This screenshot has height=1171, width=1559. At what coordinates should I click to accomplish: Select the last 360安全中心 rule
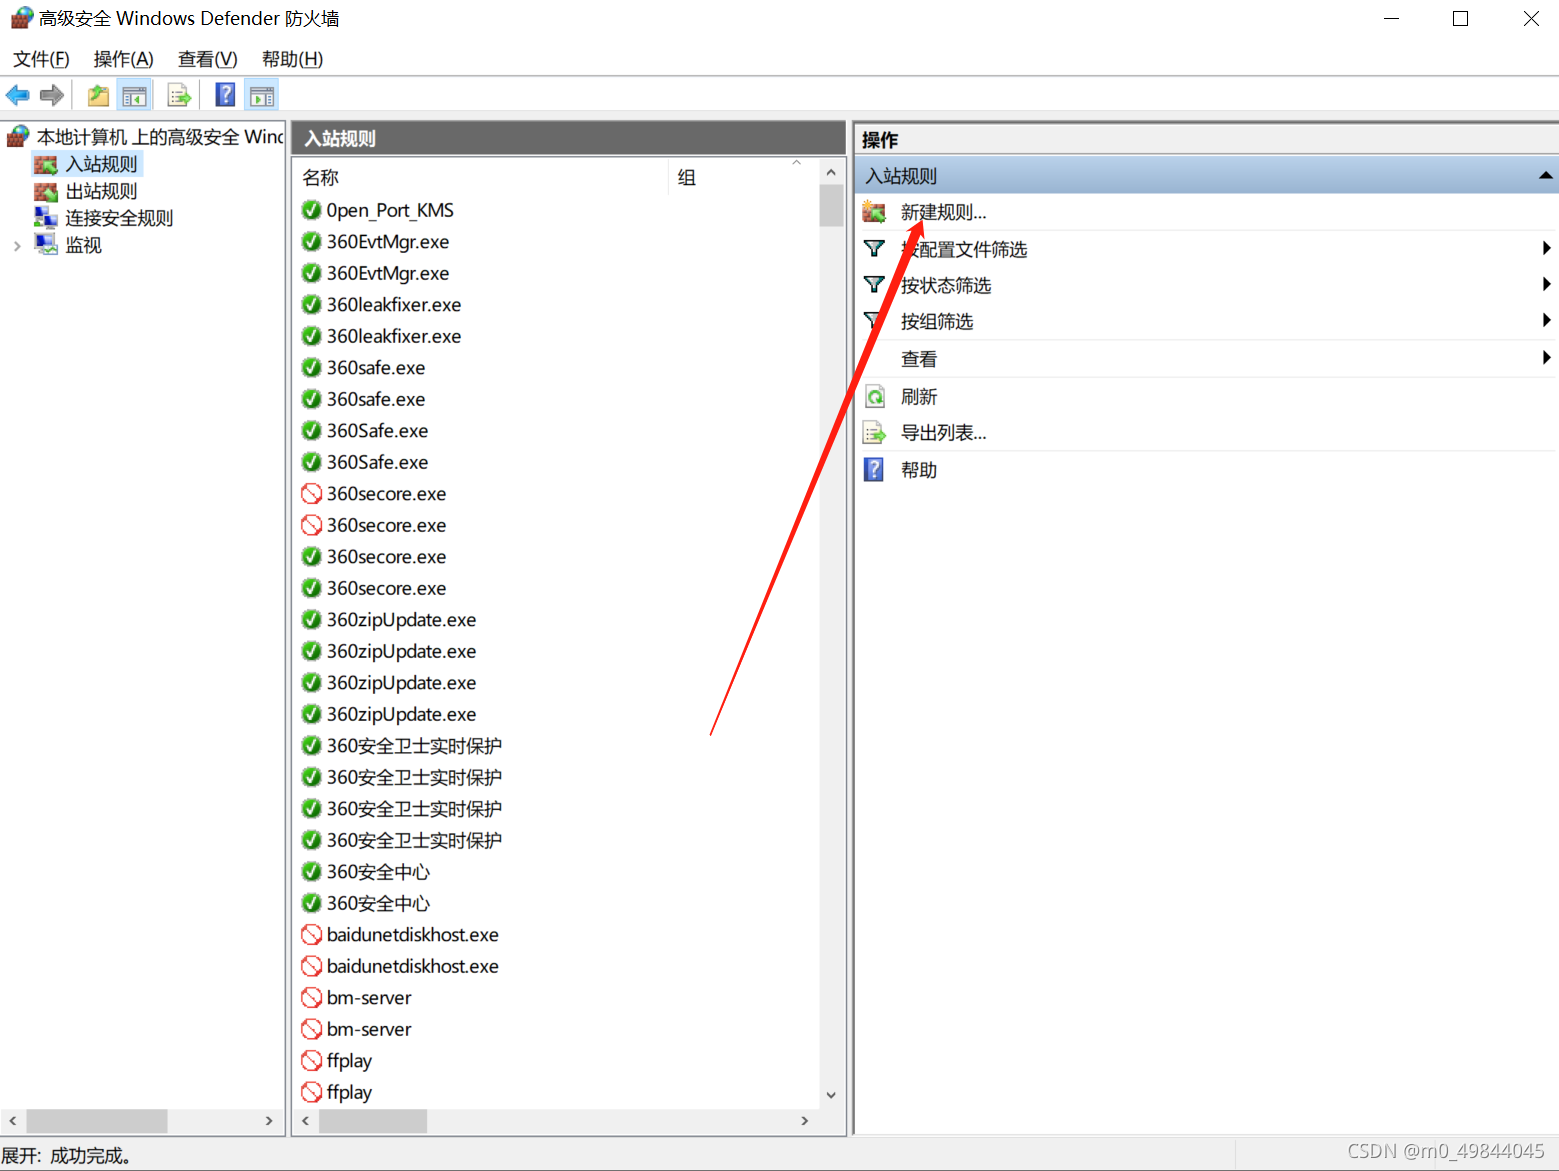click(x=378, y=903)
